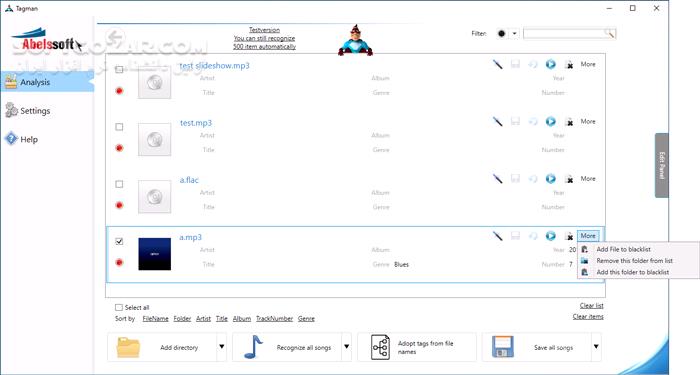Click the magic wand icon for a.flac
700x375 pixels.
(497, 179)
